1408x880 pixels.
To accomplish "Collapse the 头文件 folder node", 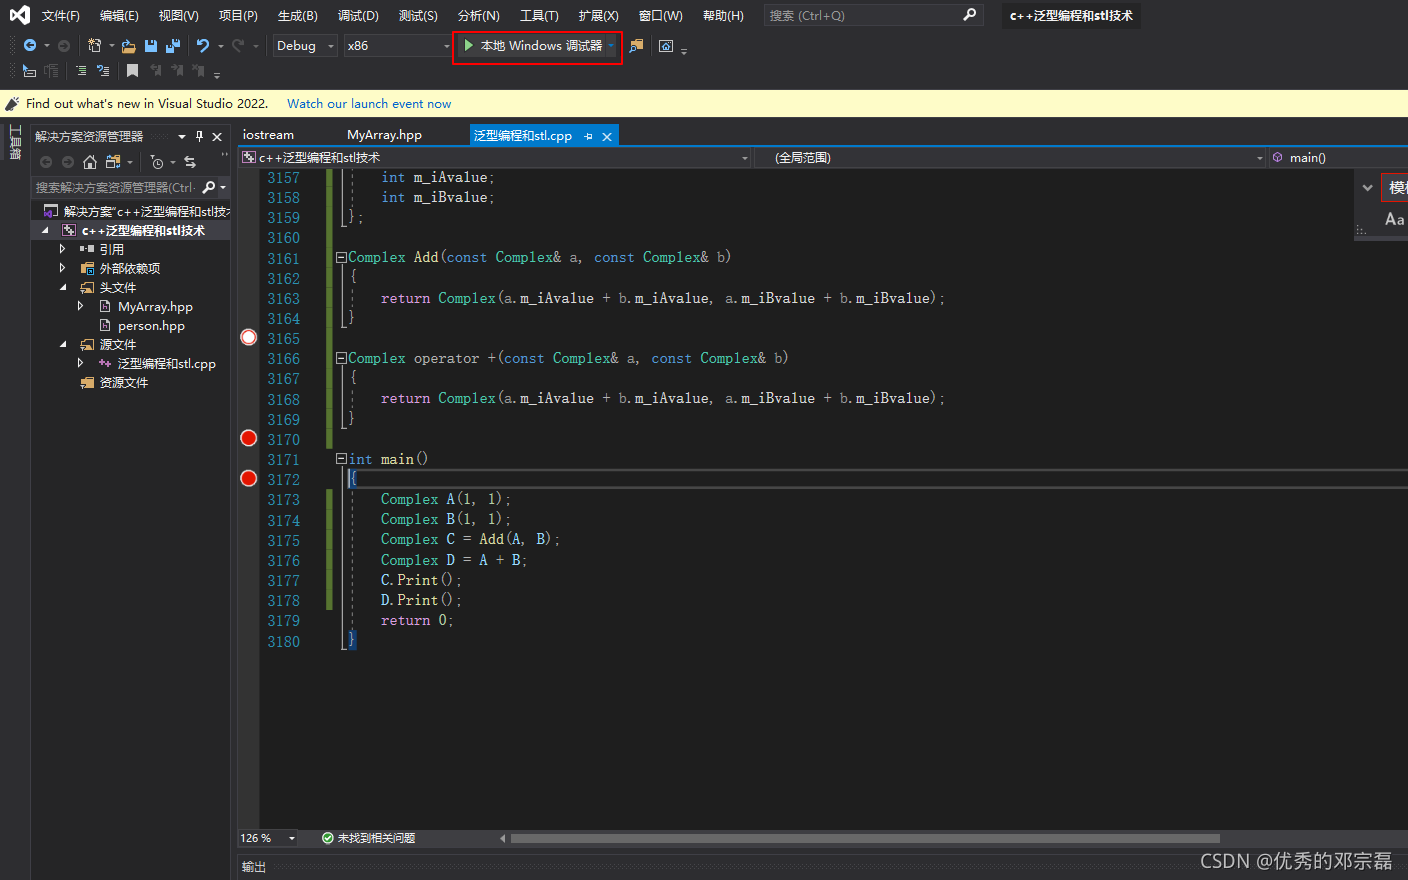I will tap(62, 287).
